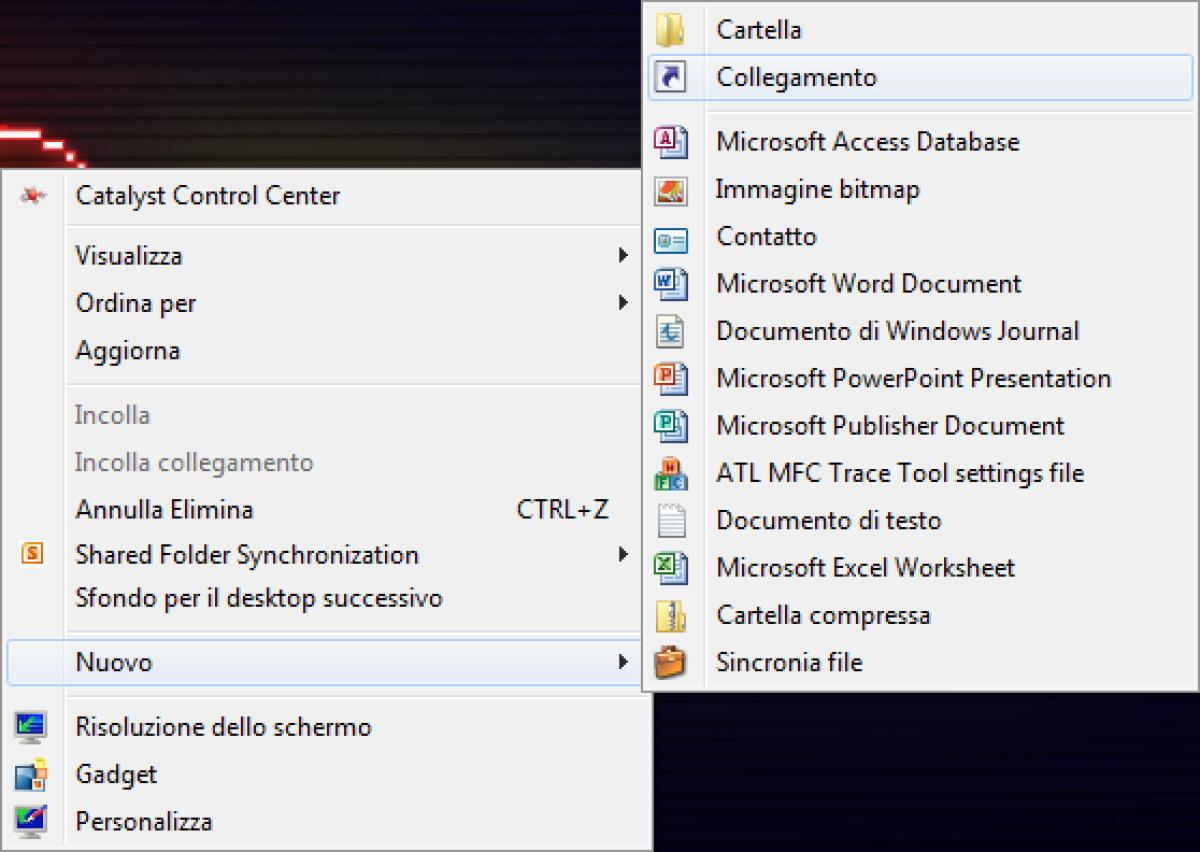Click the Microsoft Access Database icon
Image resolution: width=1200 pixels, height=852 pixels.
coord(671,142)
